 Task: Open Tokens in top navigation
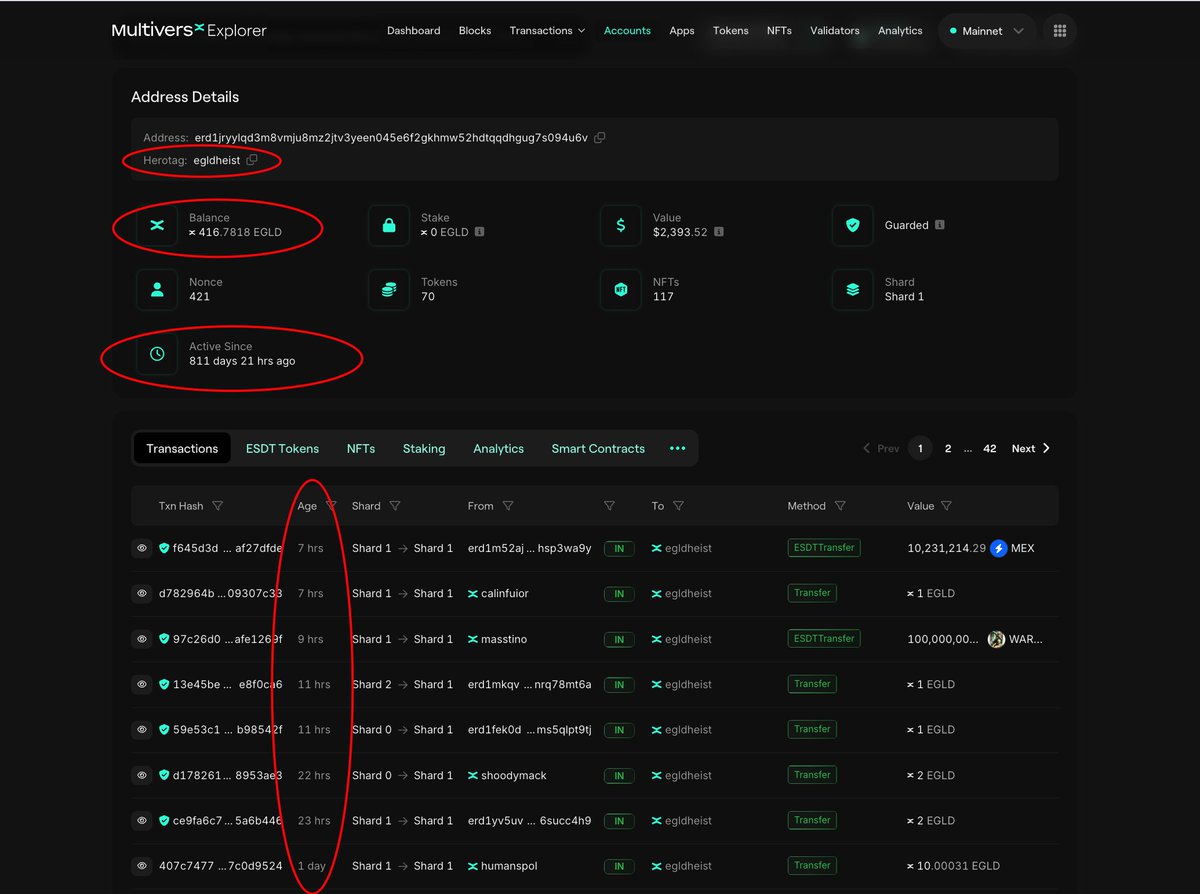click(731, 31)
